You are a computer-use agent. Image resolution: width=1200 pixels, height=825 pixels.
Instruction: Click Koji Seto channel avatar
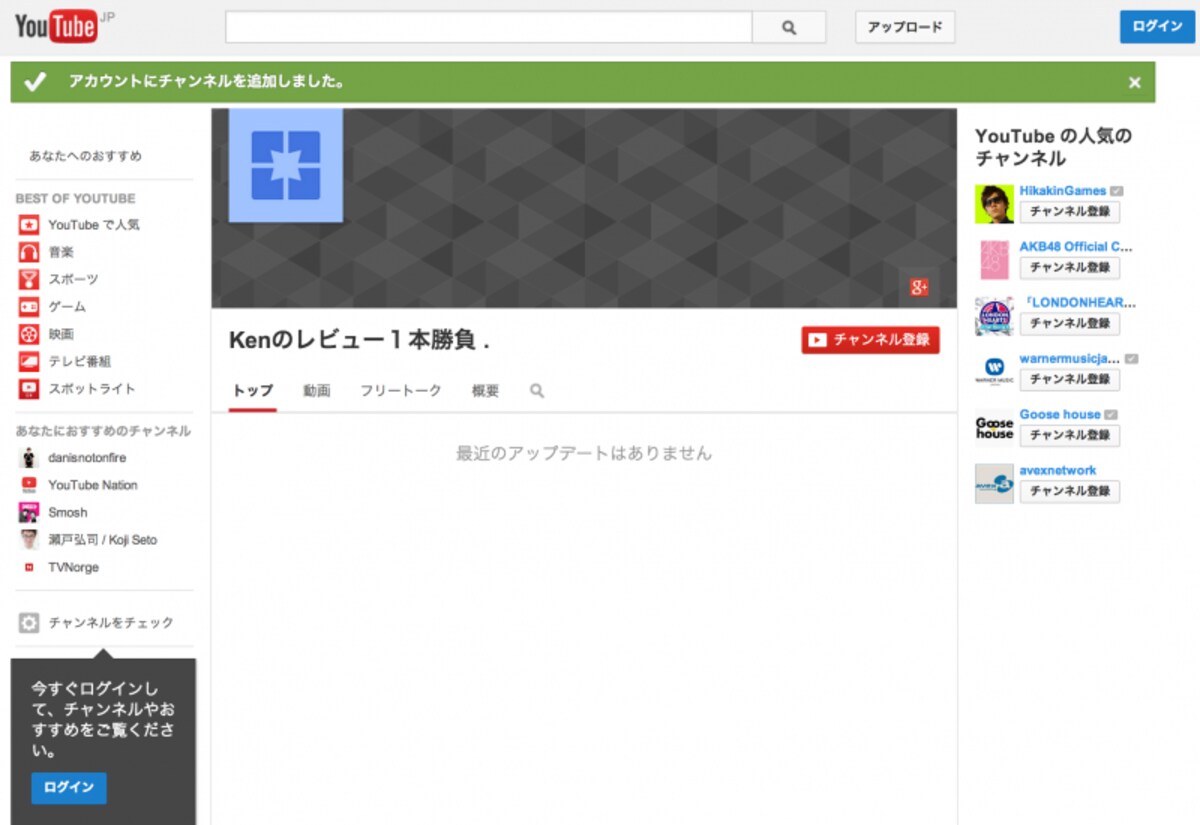click(x=29, y=540)
